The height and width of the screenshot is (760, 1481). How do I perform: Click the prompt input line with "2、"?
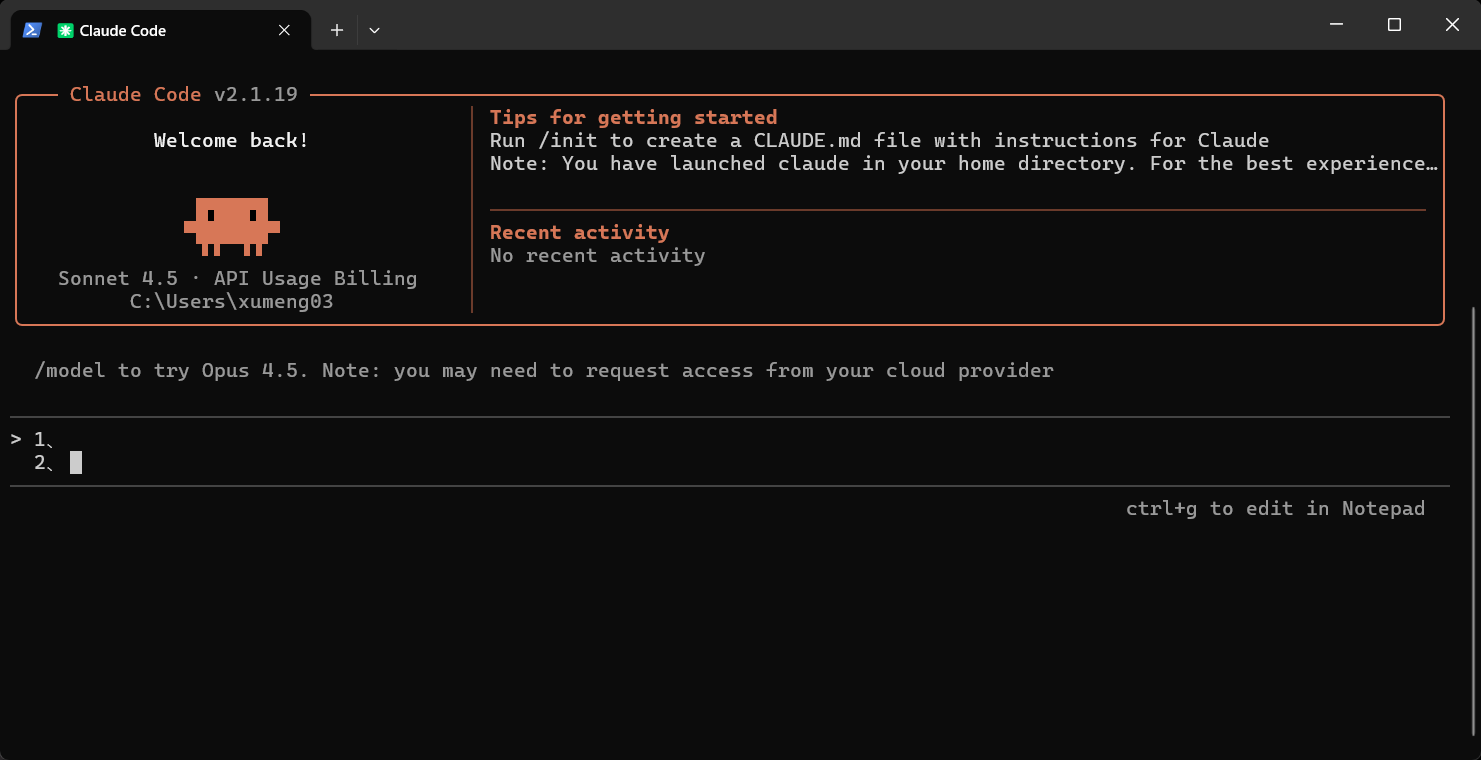[x=730, y=462]
